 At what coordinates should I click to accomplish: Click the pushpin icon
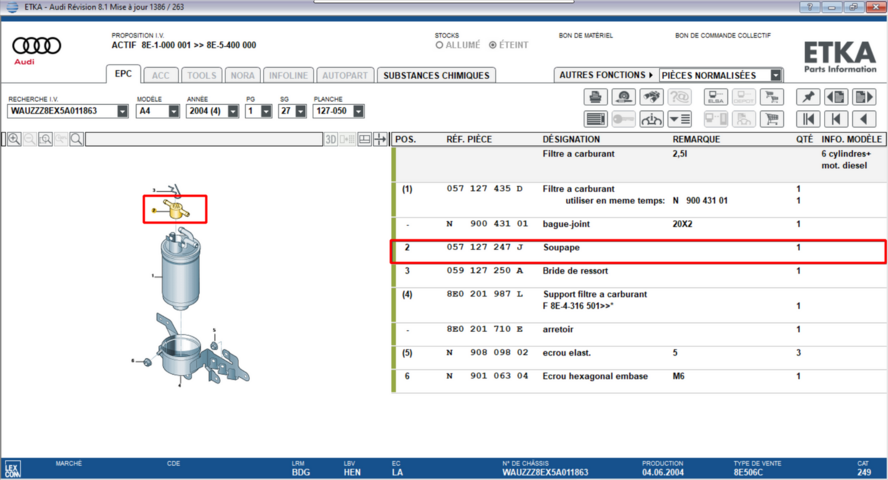(x=808, y=97)
